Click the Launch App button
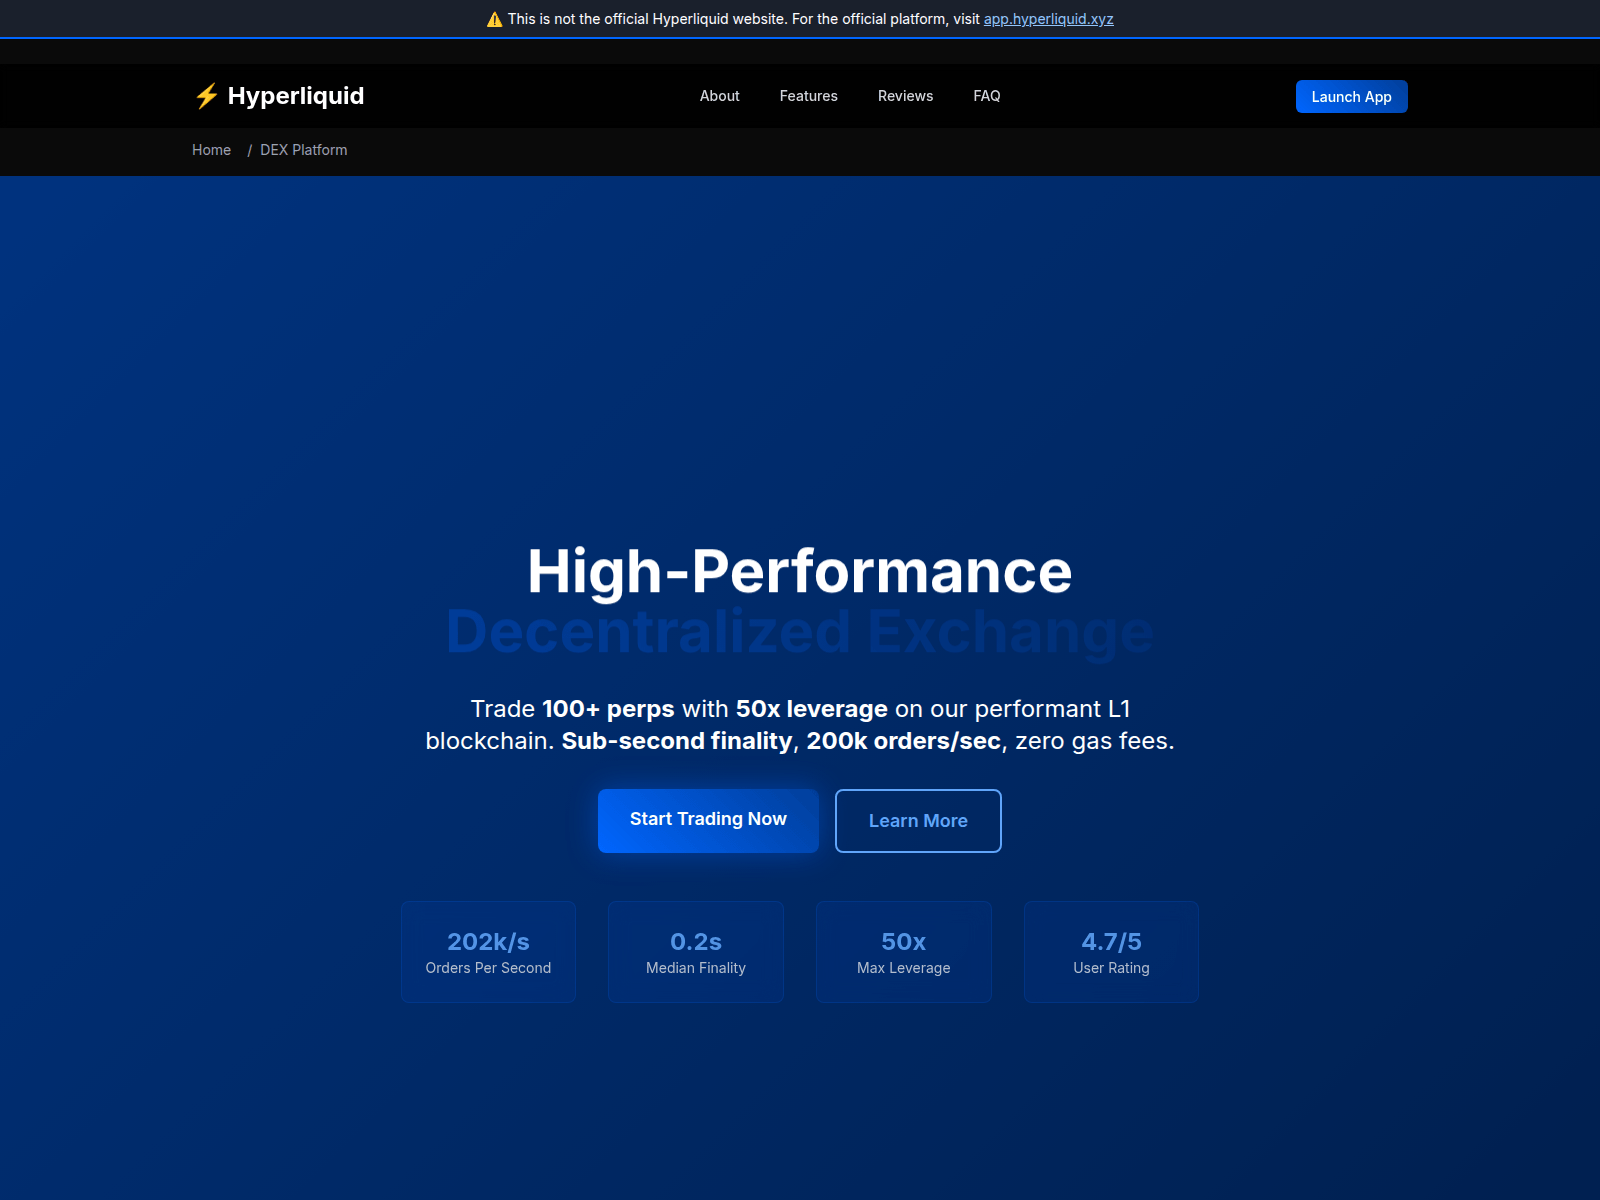The image size is (1600, 1200). click(1352, 97)
